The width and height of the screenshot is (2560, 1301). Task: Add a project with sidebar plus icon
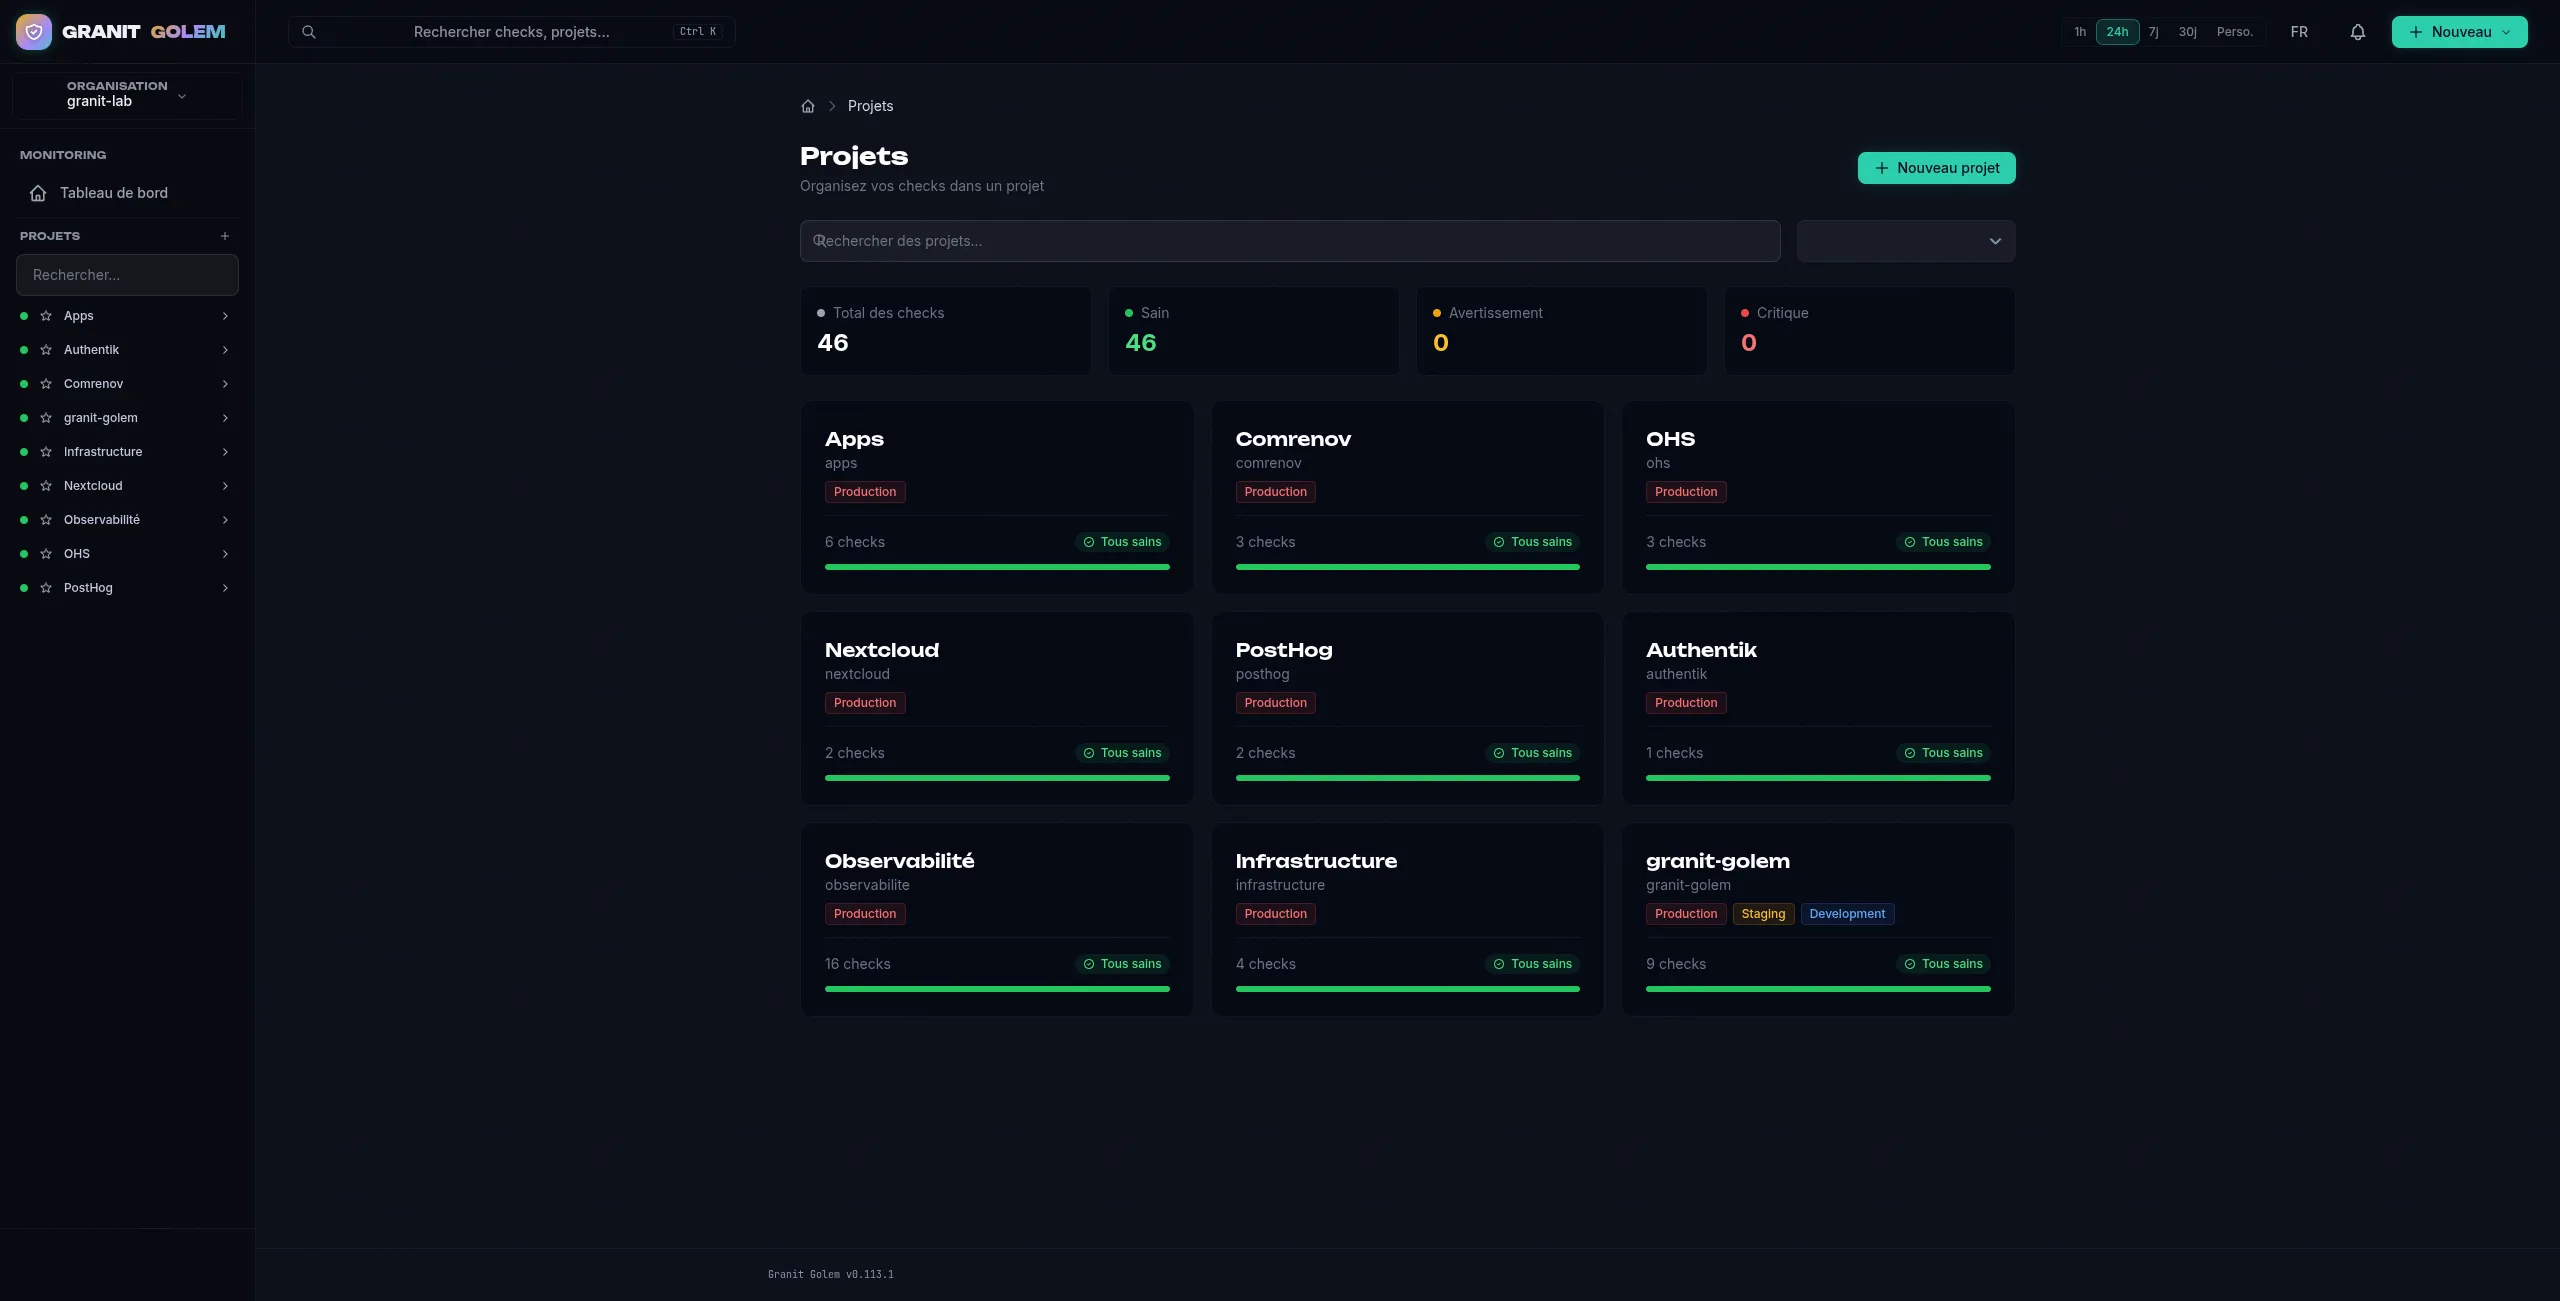(x=225, y=236)
